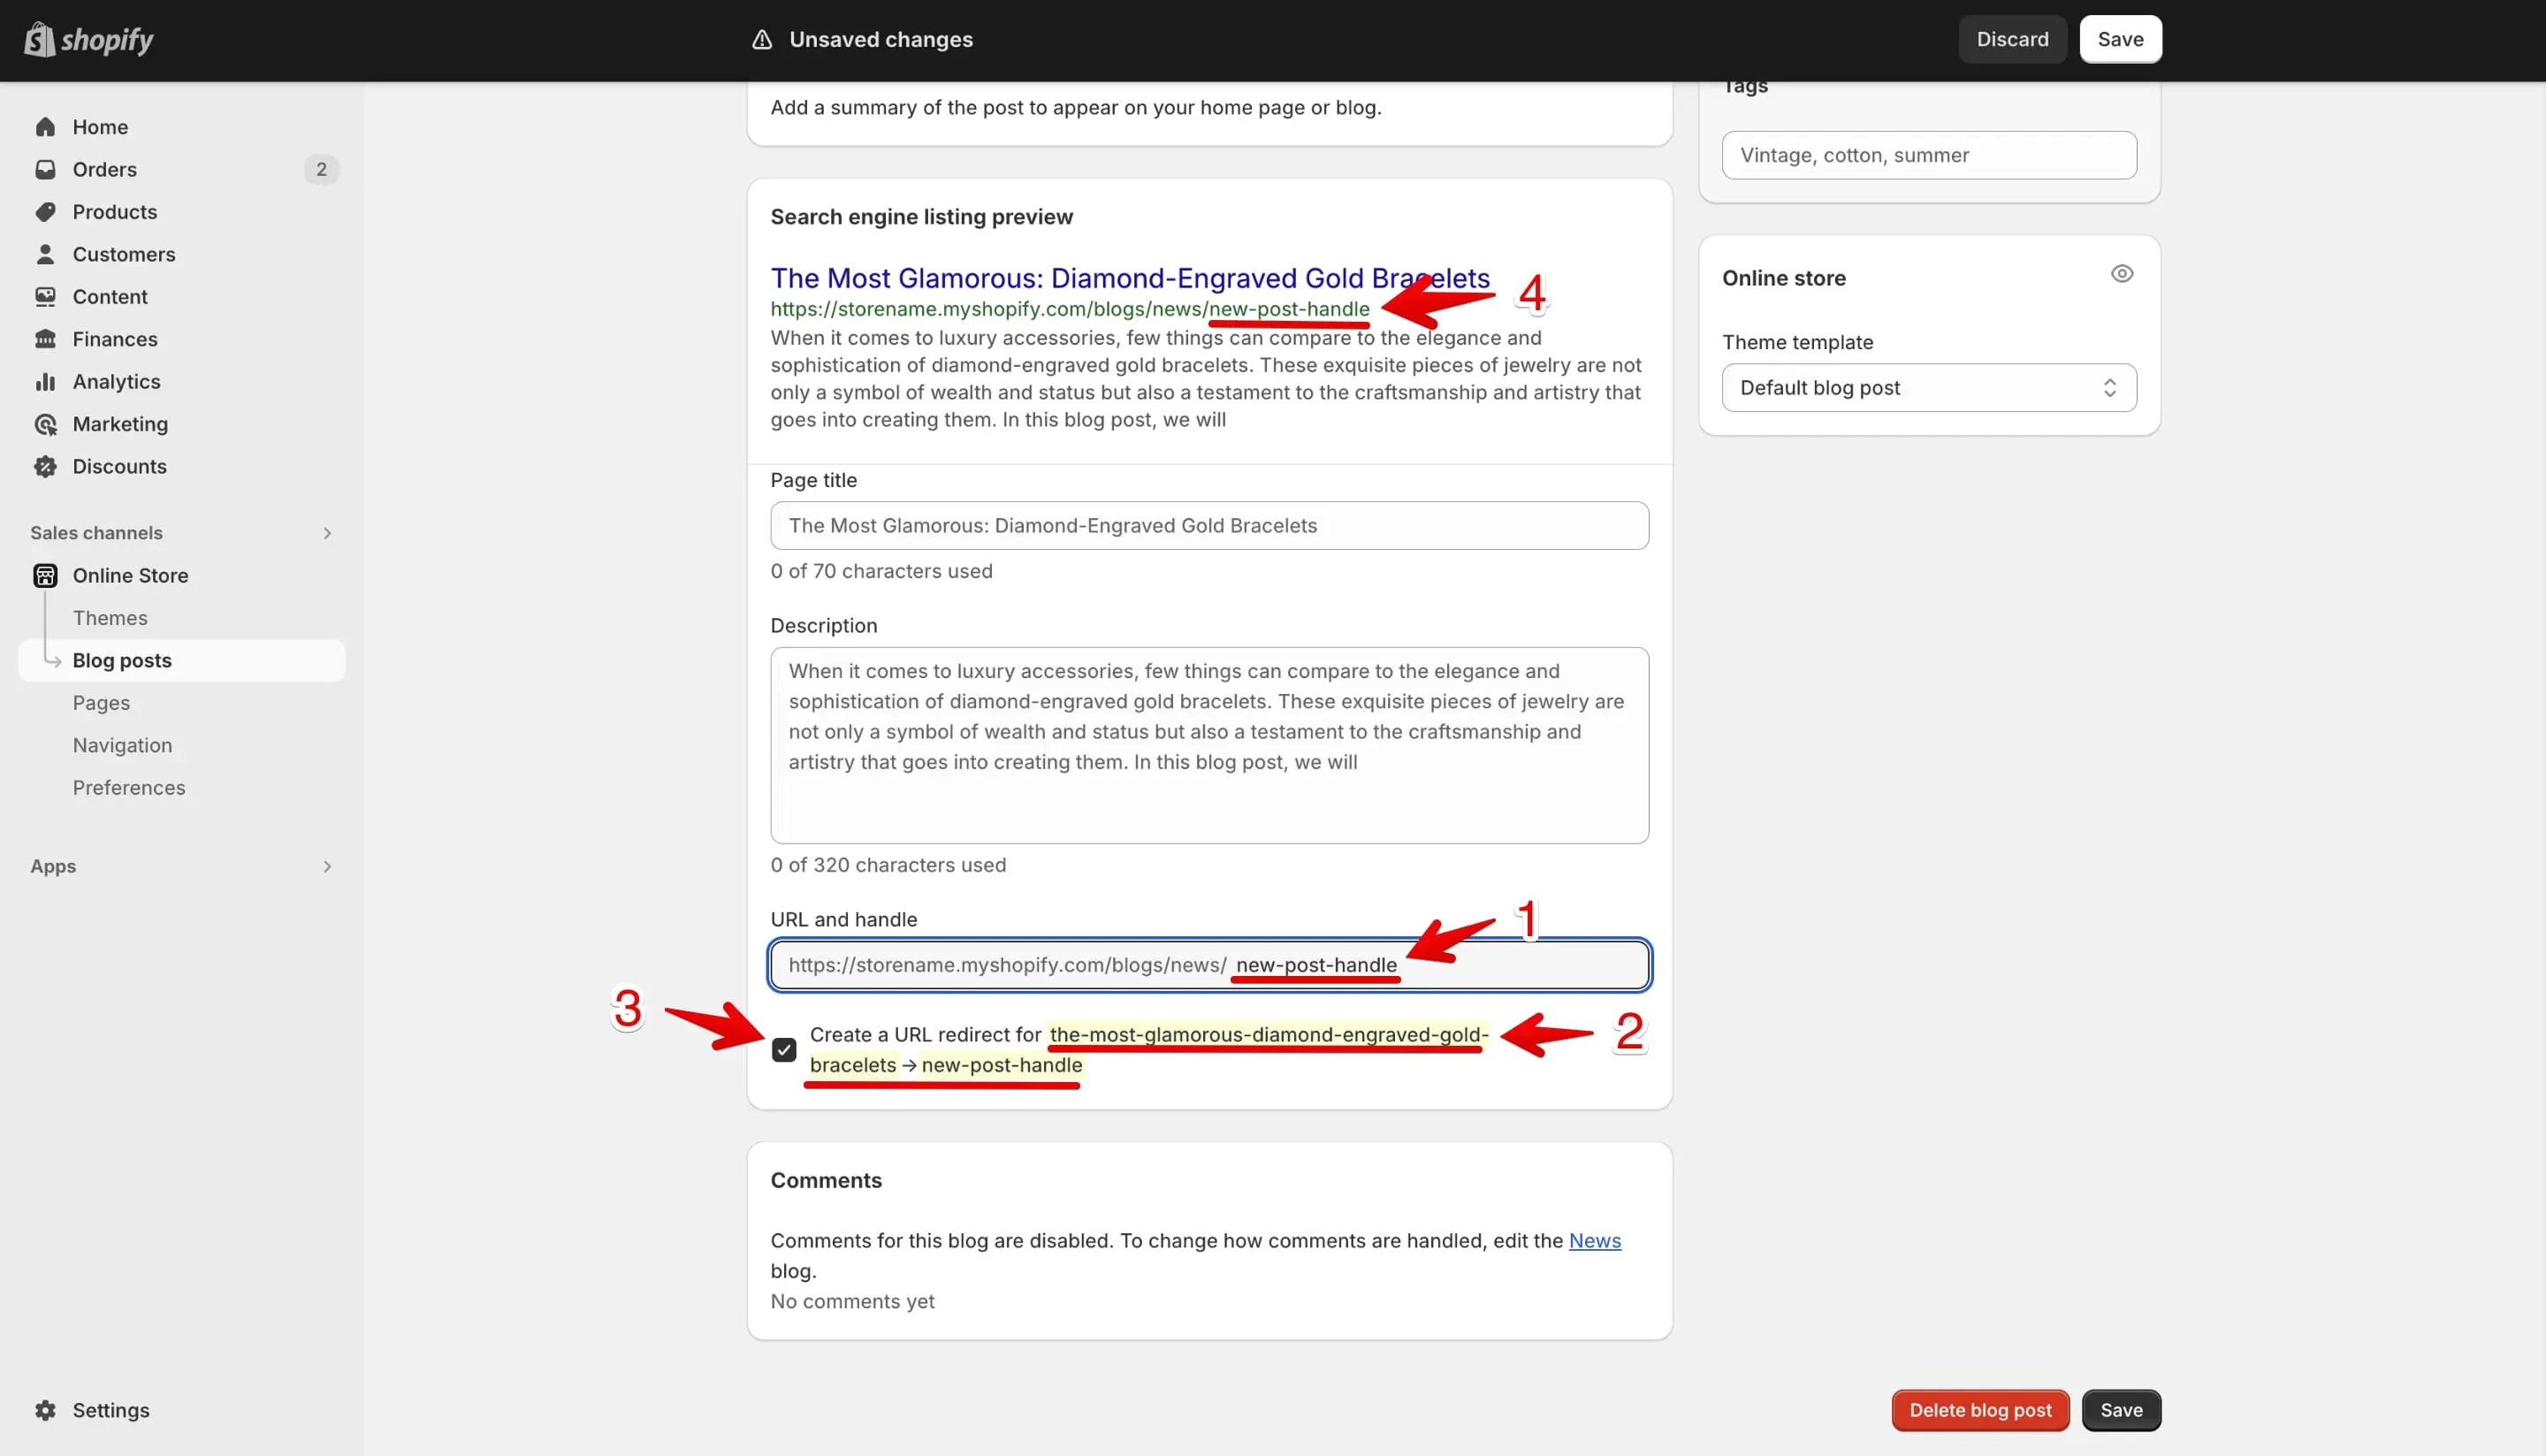Viewport: 2546px width, 1456px height.
Task: Click the Page title input field
Action: click(1209, 525)
